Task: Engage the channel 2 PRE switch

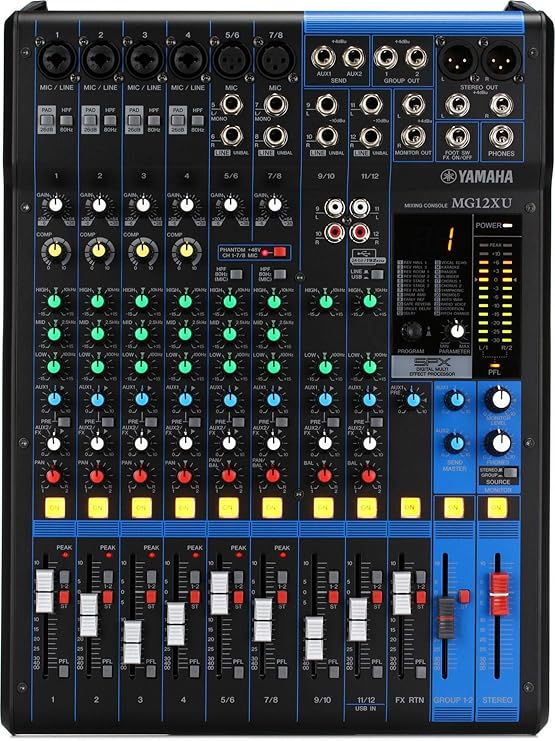Action: pyautogui.click(x=107, y=422)
